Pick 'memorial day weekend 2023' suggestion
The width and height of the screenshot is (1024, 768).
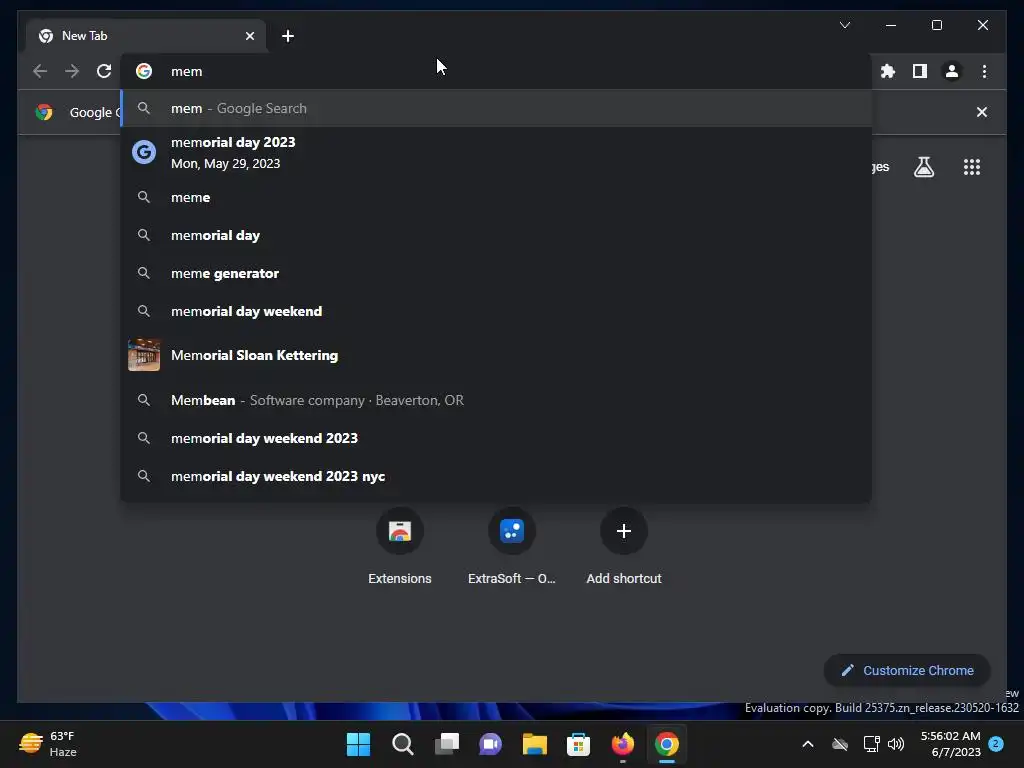(496, 438)
